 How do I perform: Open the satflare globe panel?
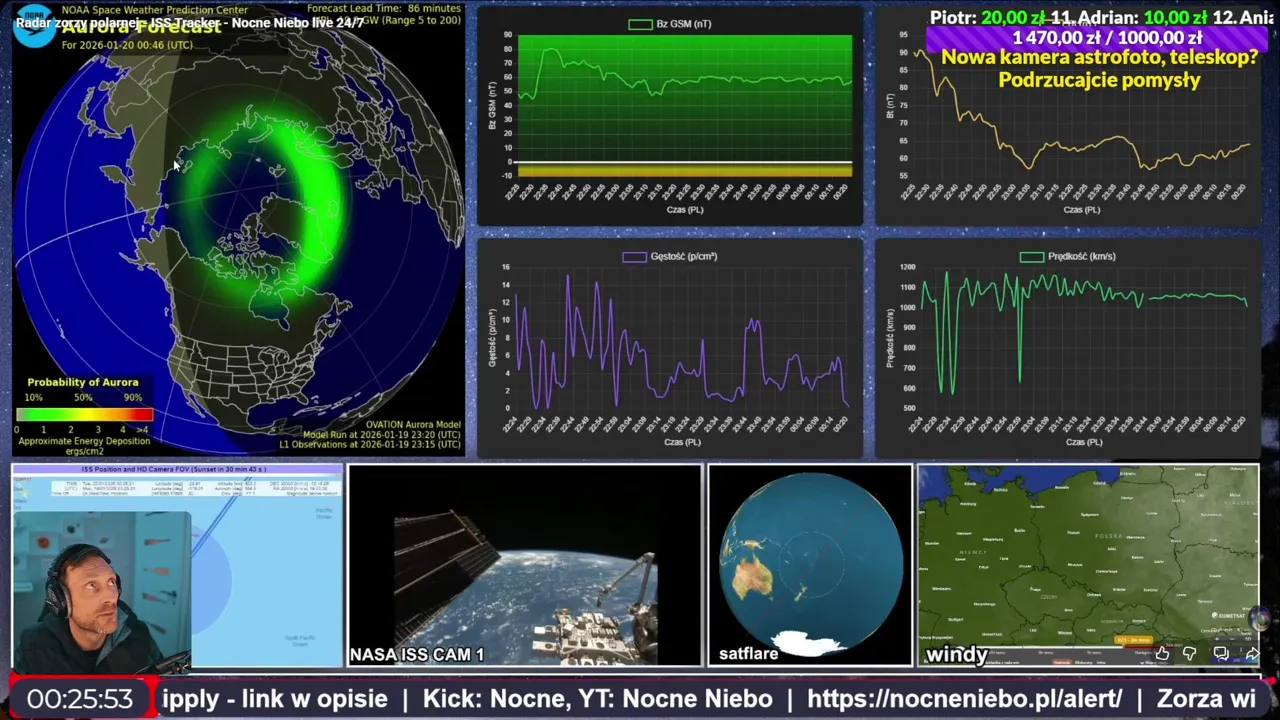click(810, 565)
